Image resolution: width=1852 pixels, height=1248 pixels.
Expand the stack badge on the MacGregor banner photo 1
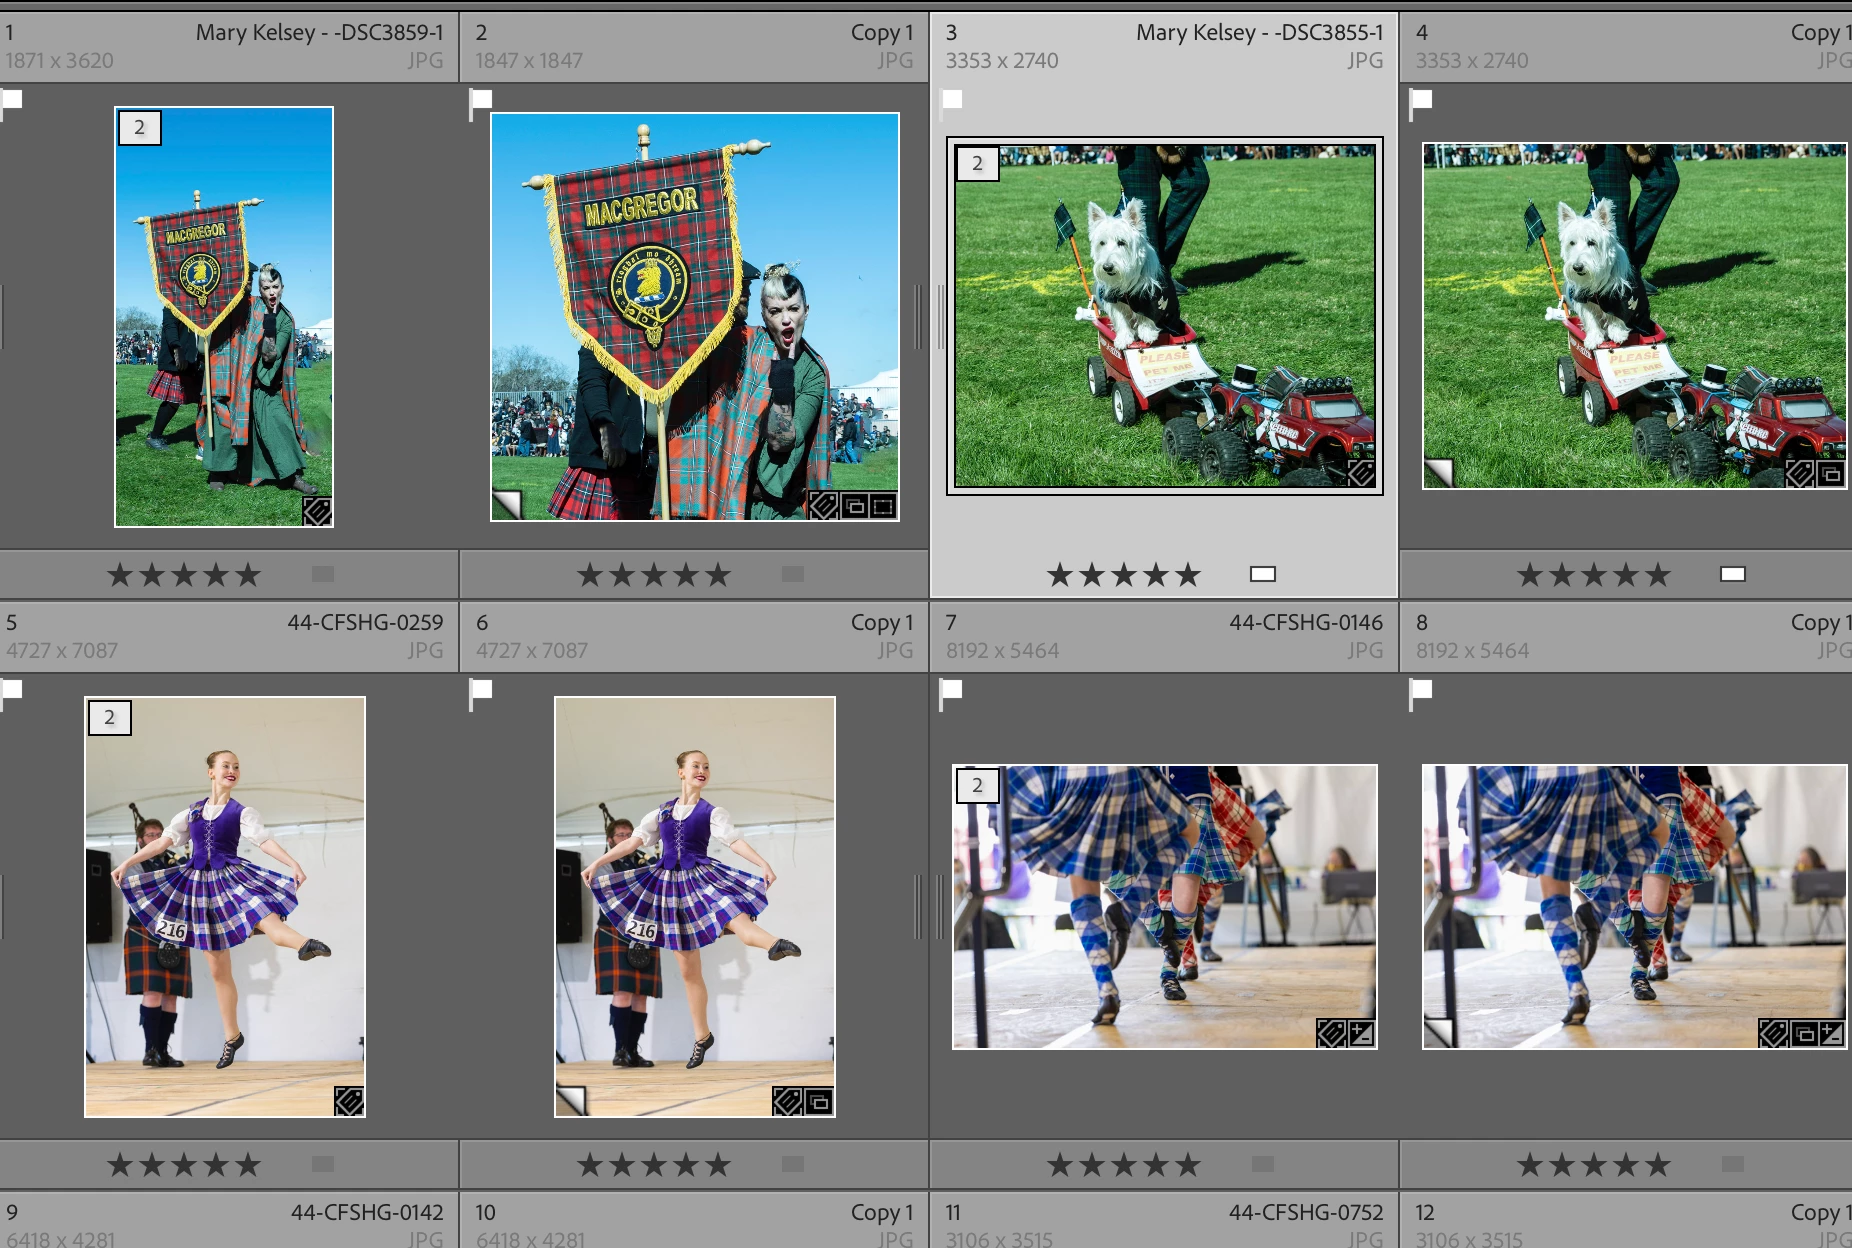[x=140, y=128]
